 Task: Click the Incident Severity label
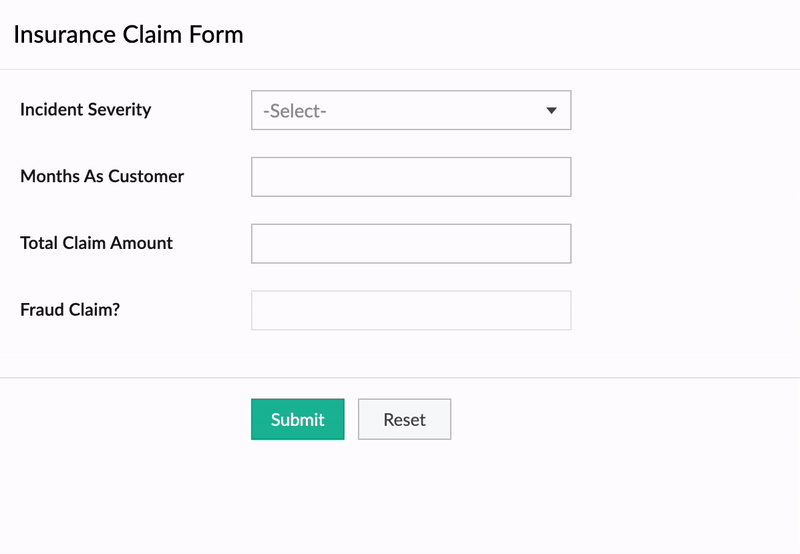[x=86, y=109]
